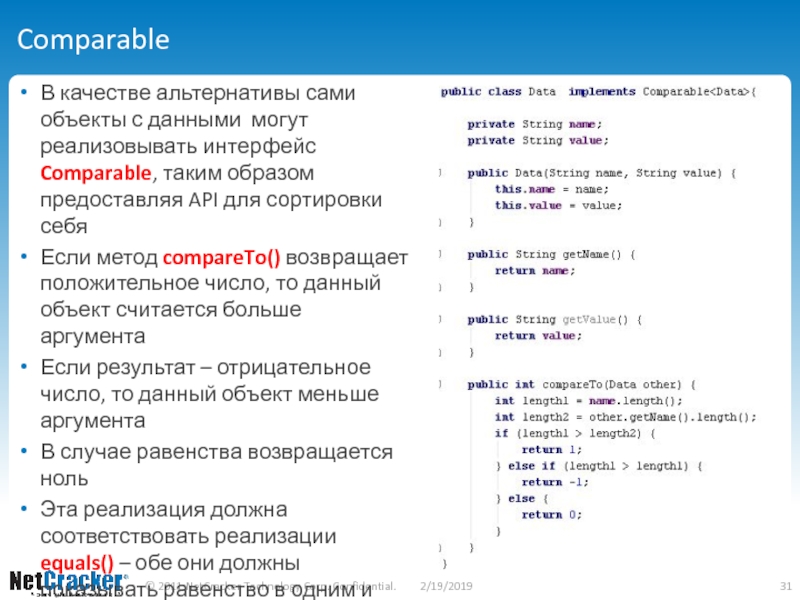Click the code line "return 0;"
This screenshot has width=800, height=600.
pos(552,515)
